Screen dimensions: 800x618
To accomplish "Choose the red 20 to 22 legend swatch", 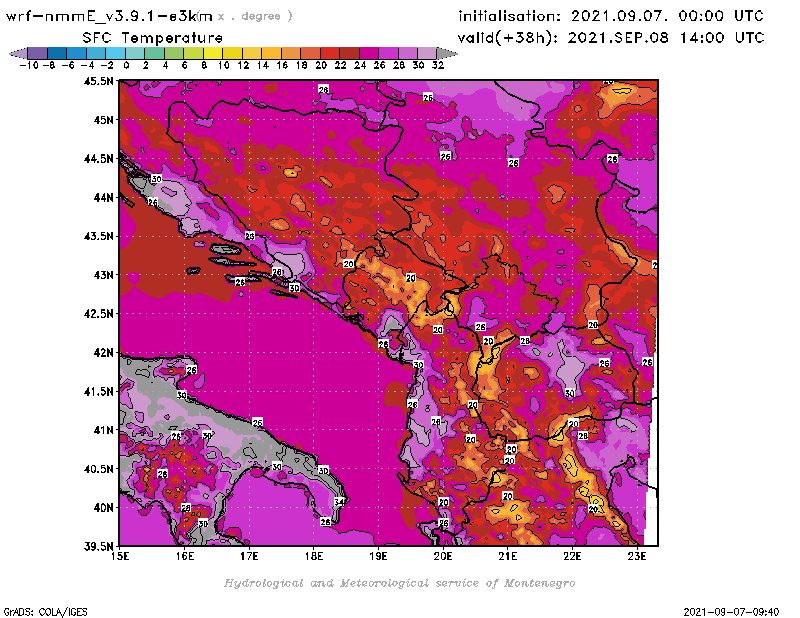I will tap(330, 53).
